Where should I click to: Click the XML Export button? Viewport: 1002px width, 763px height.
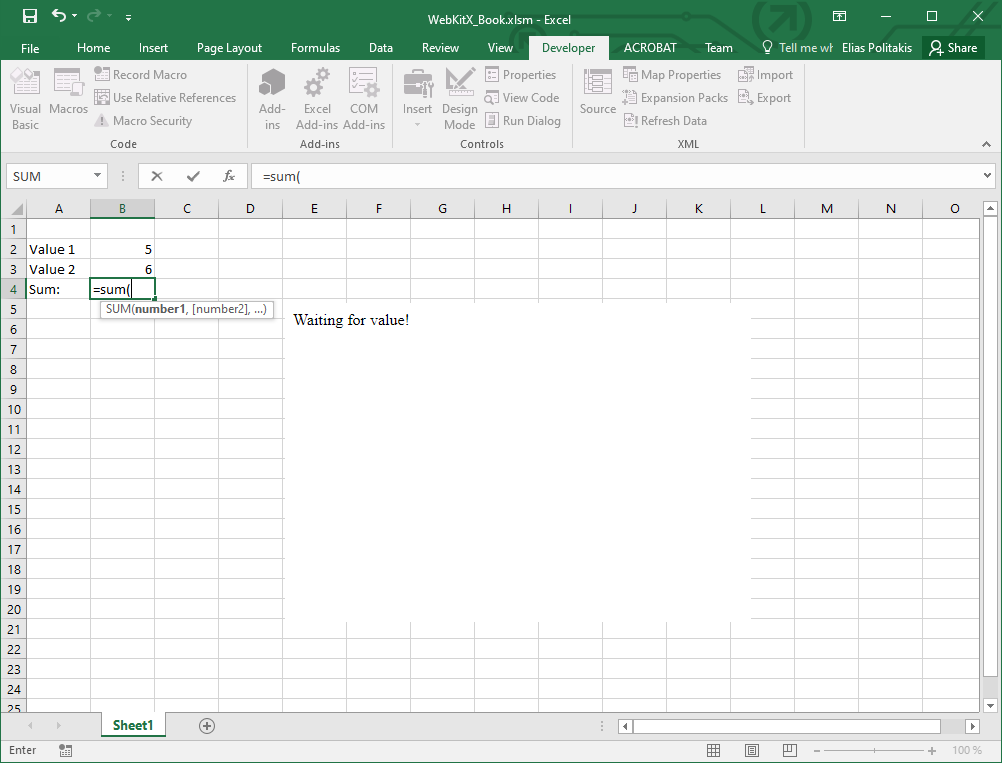764,97
